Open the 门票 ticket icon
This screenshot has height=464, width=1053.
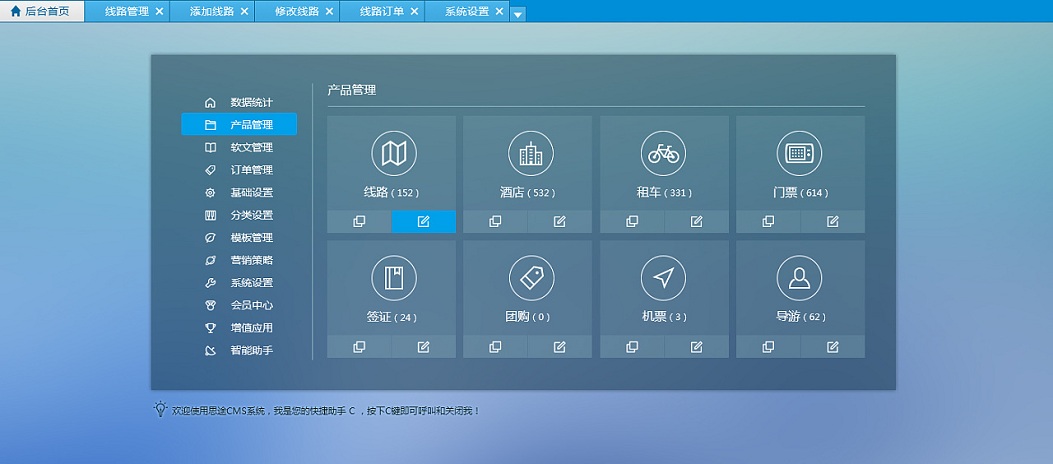click(799, 153)
